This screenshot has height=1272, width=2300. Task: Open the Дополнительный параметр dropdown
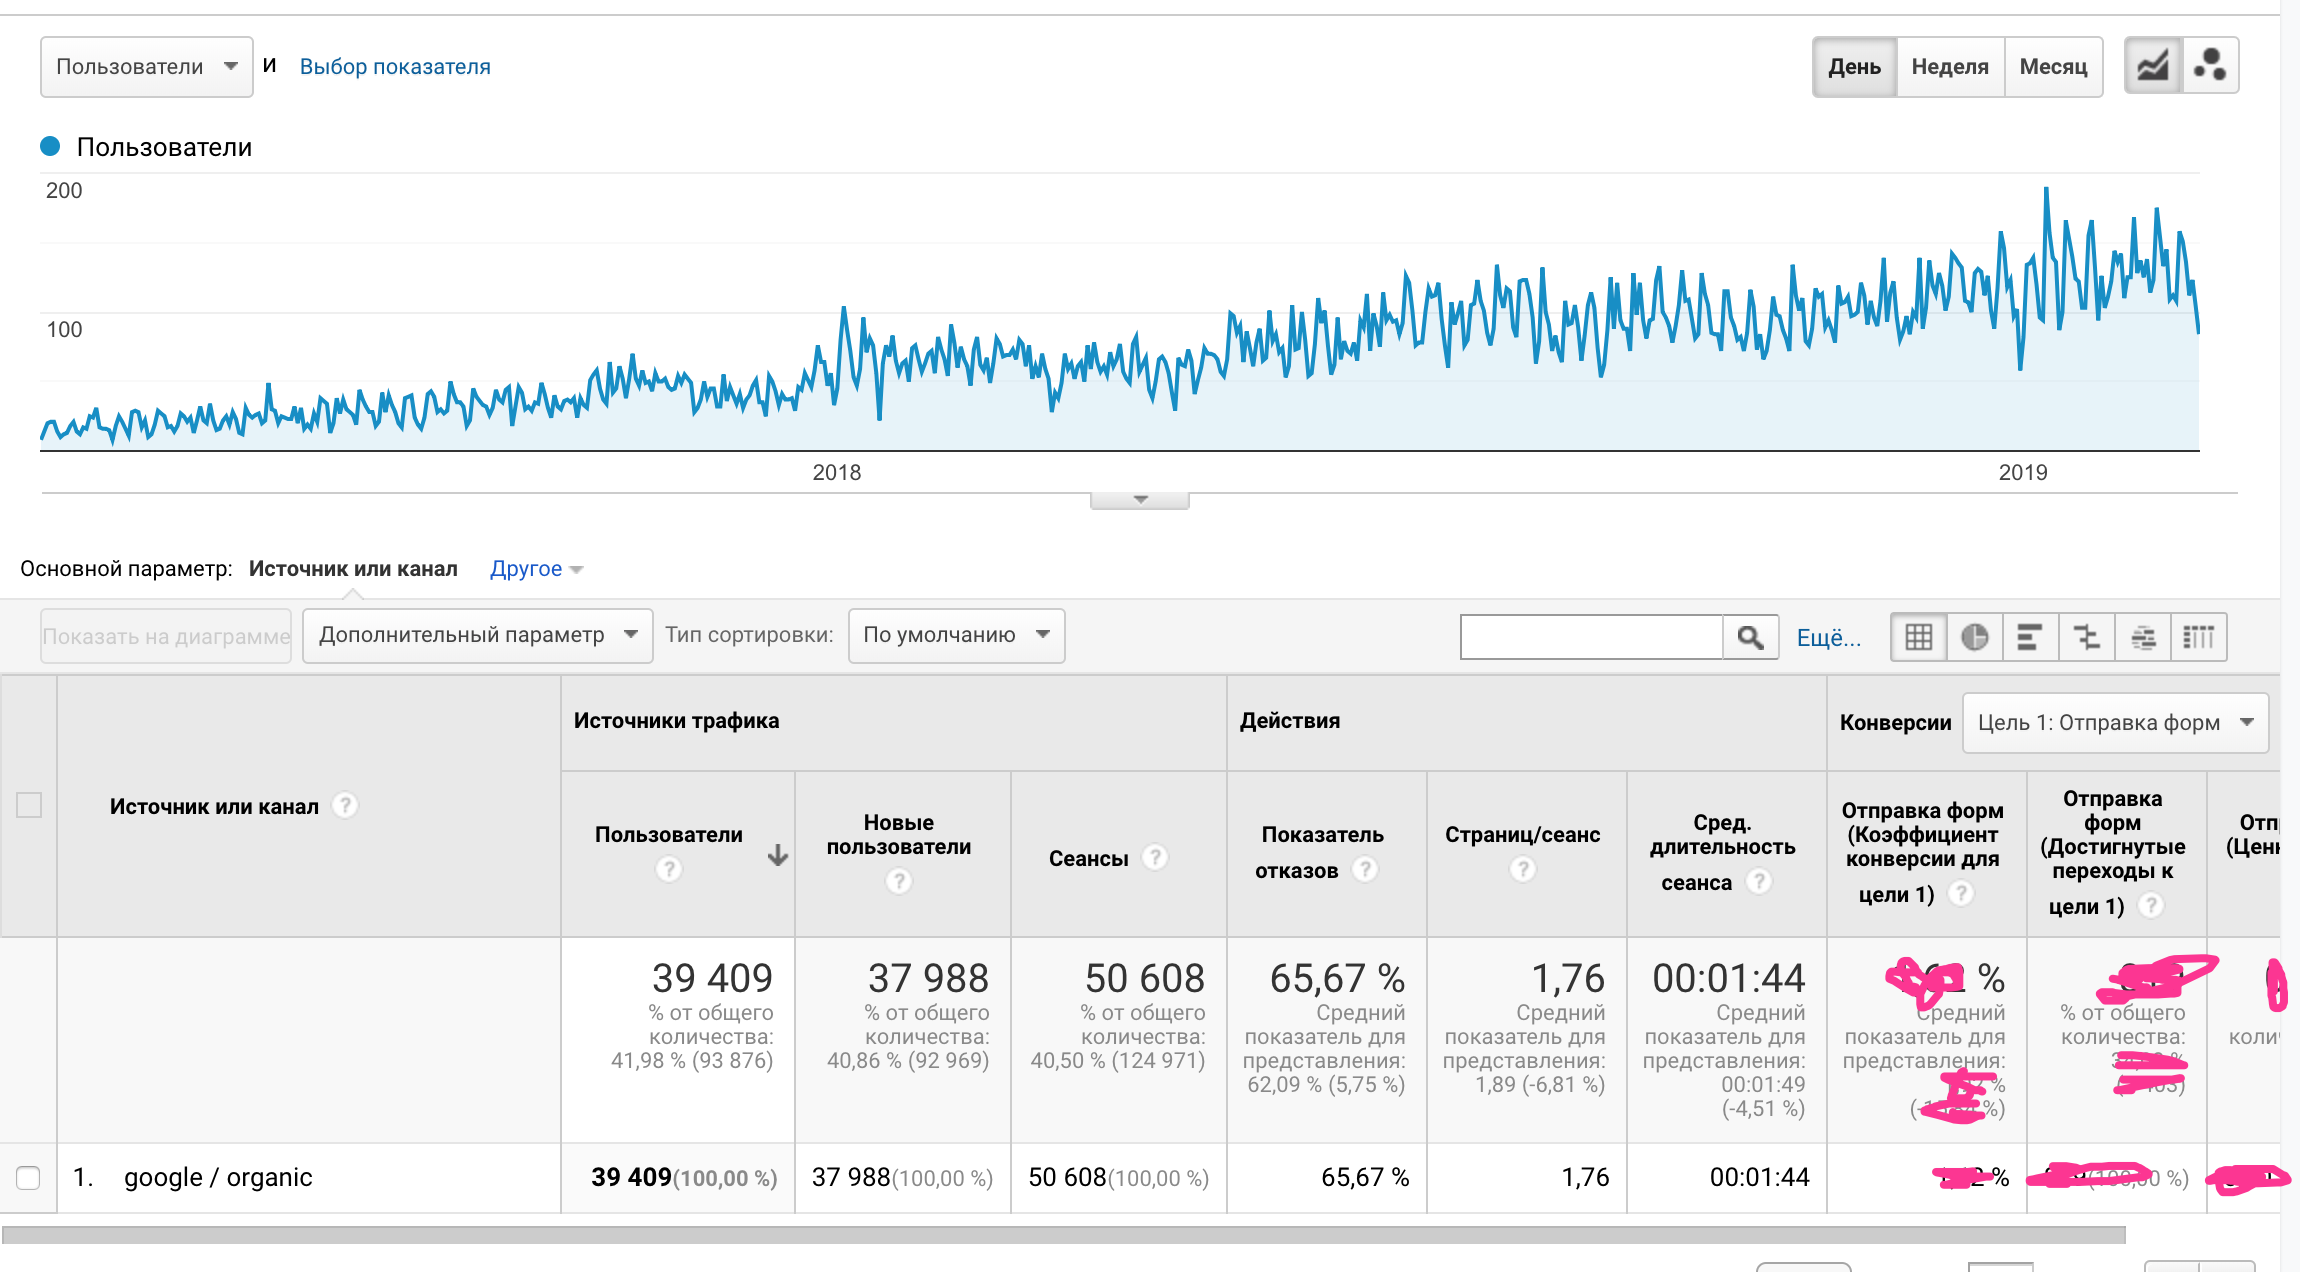[478, 635]
